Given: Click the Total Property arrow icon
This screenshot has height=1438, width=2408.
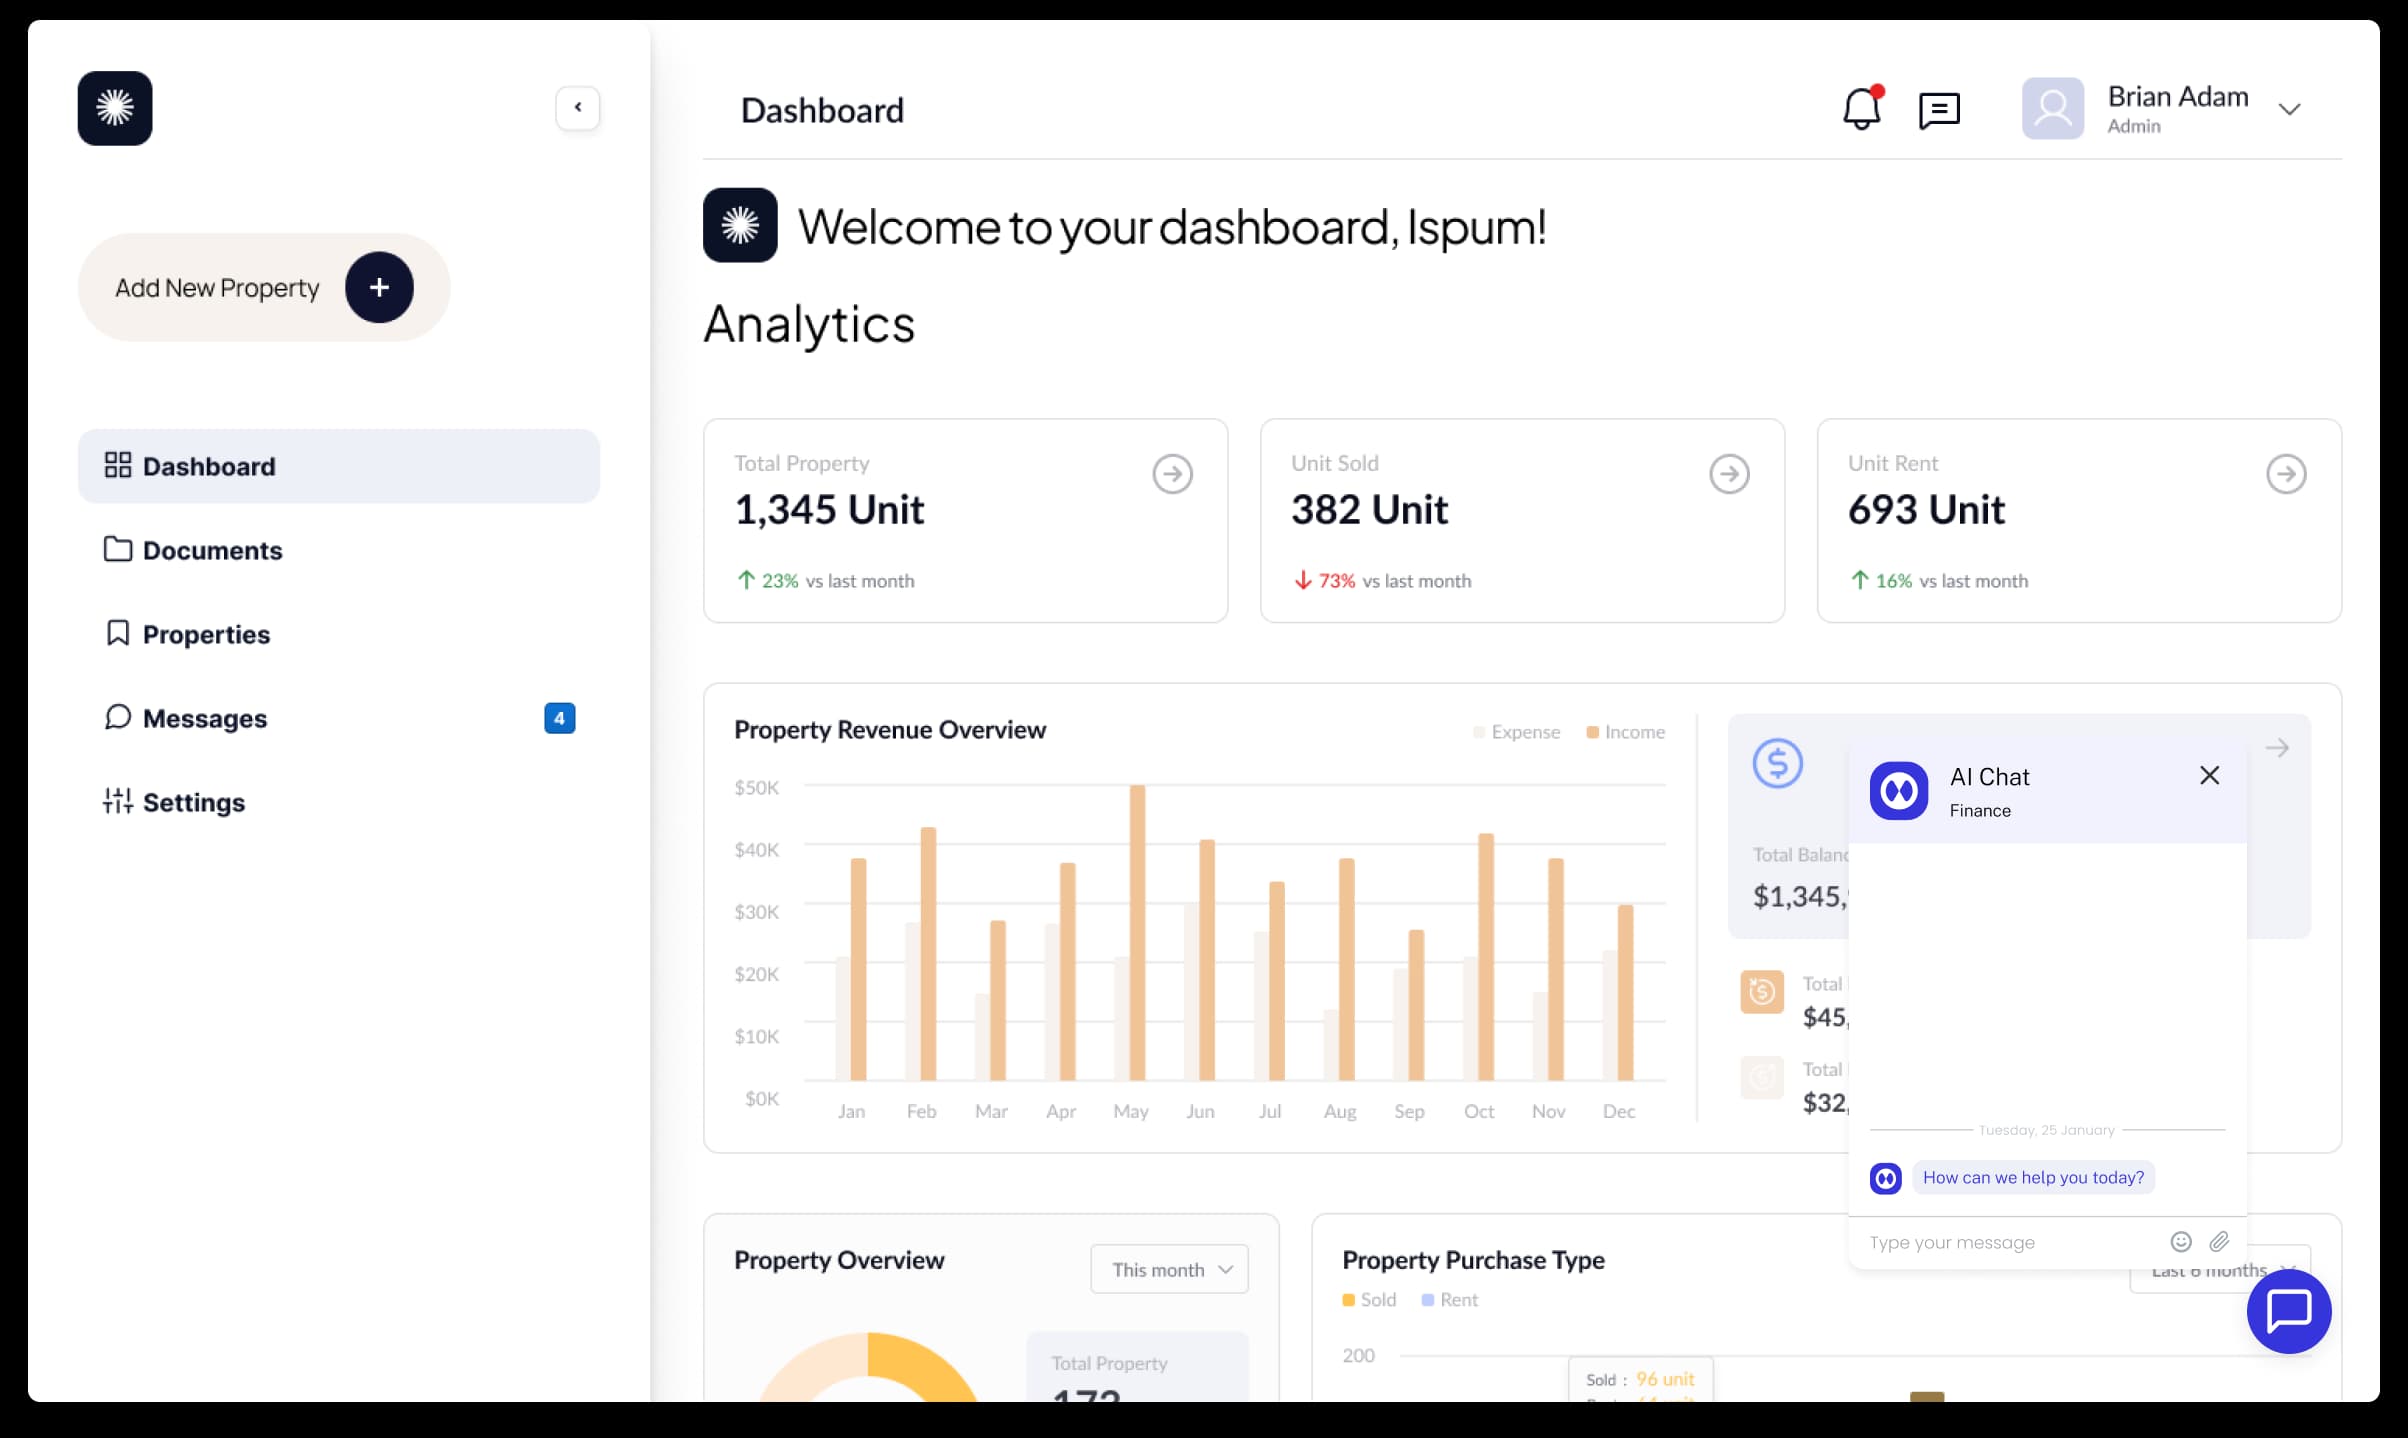Looking at the screenshot, I should (x=1173, y=474).
